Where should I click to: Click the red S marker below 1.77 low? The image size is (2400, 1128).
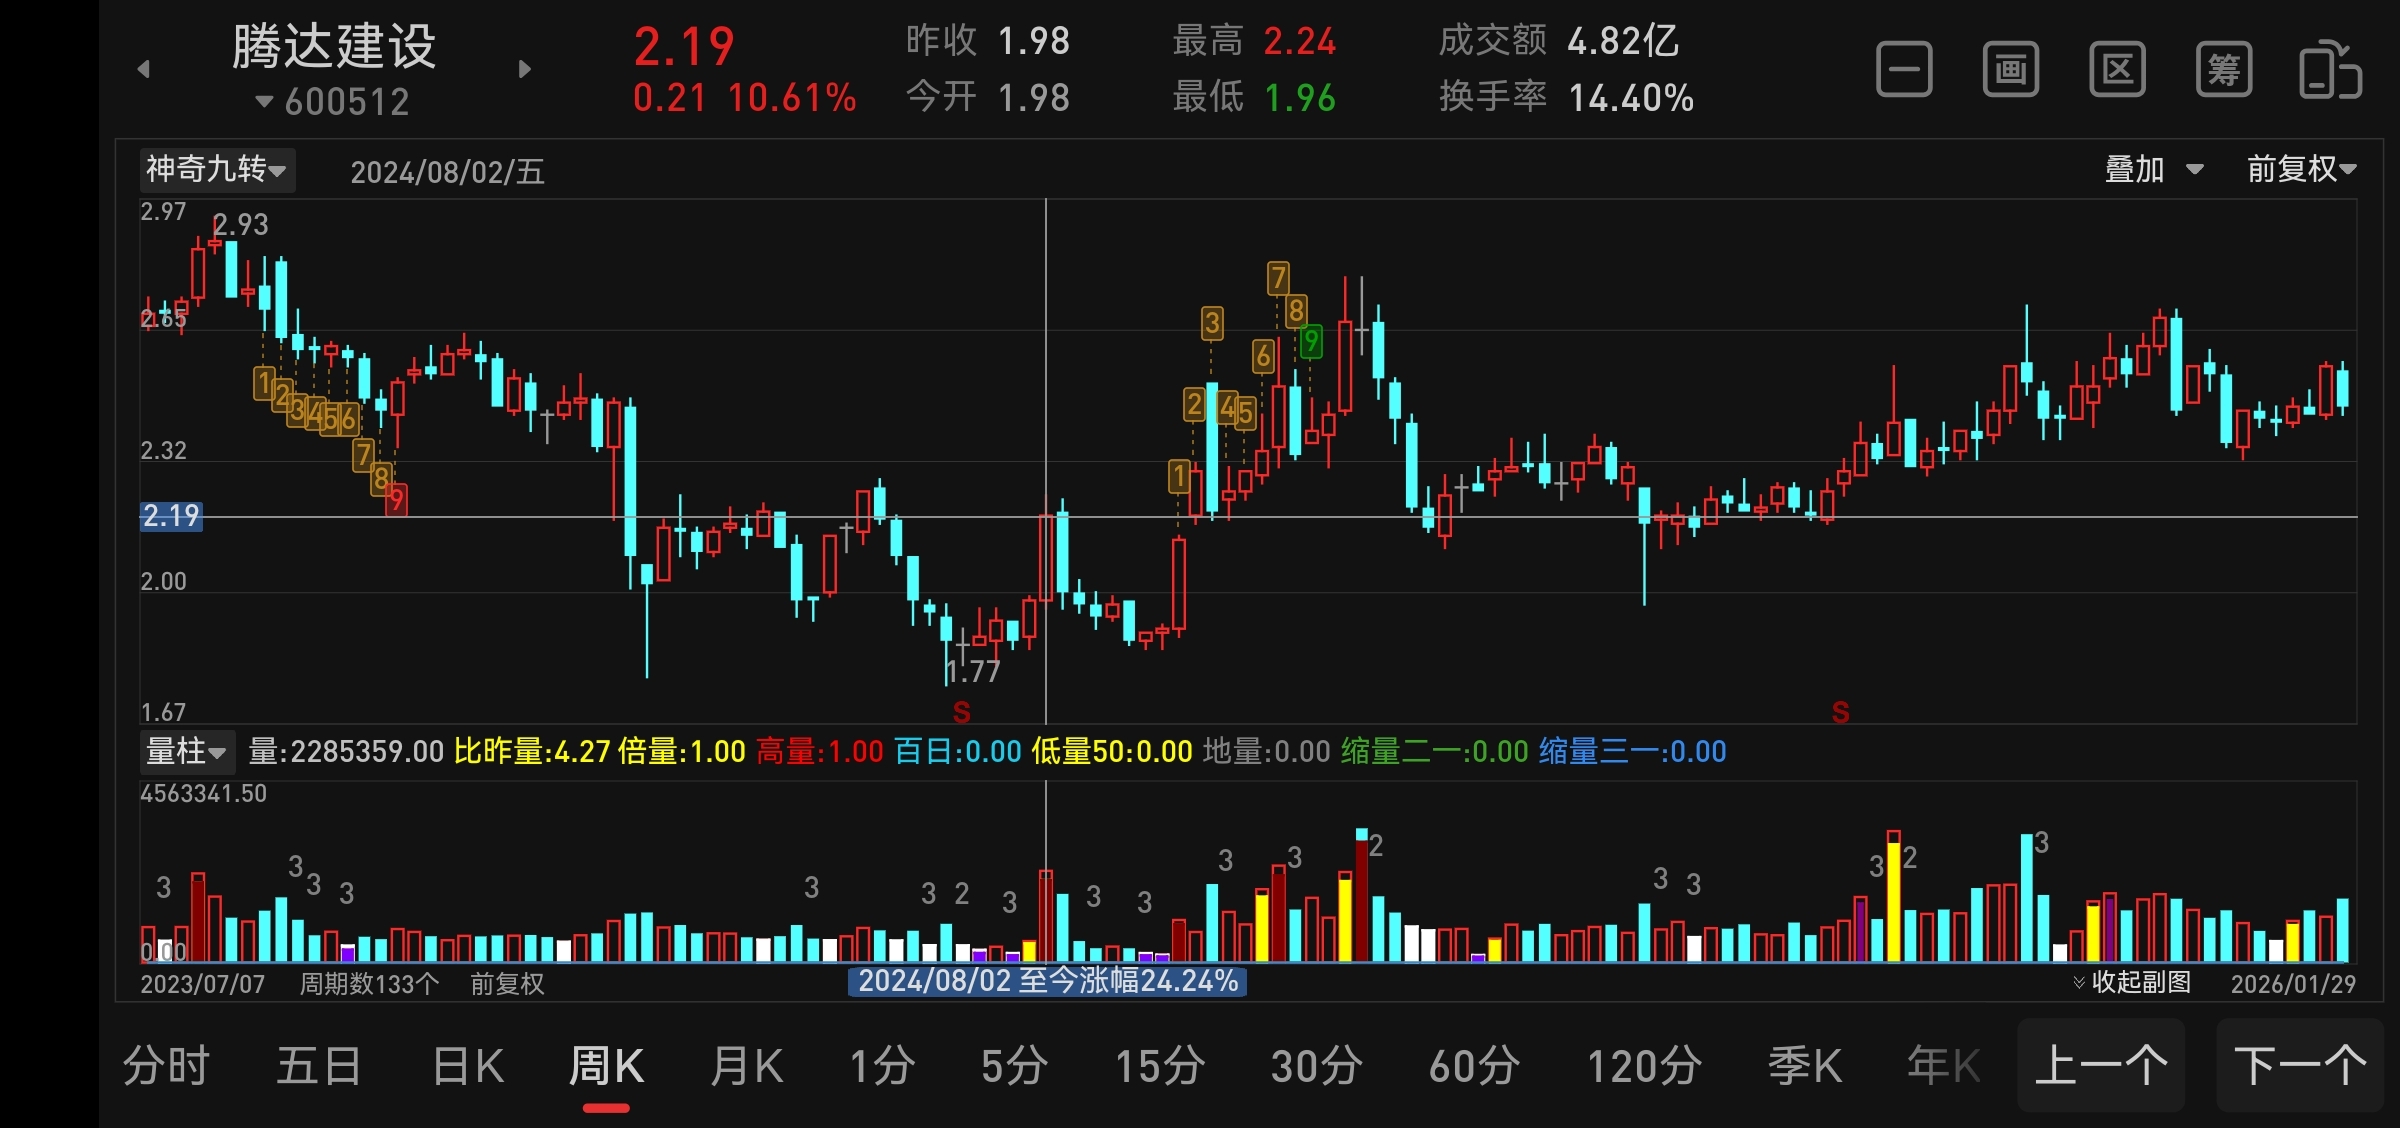[961, 712]
